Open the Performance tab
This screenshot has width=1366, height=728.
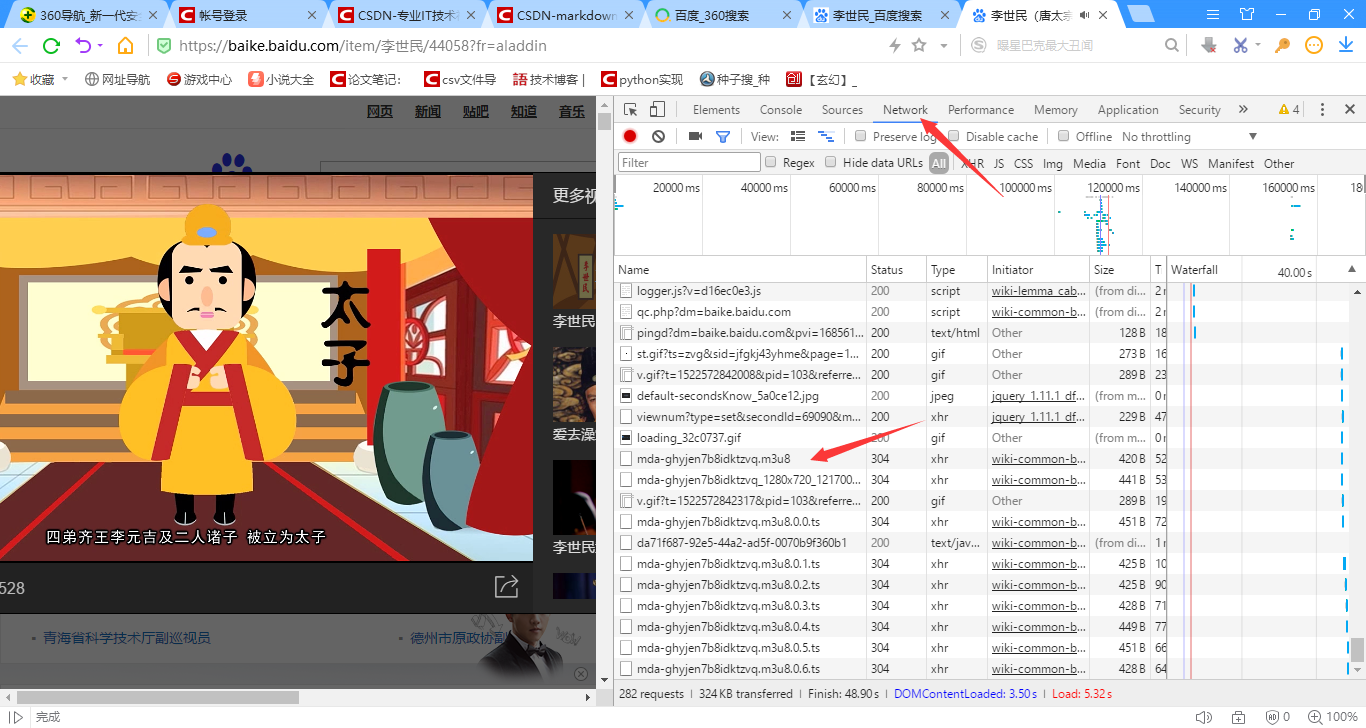[981, 110]
